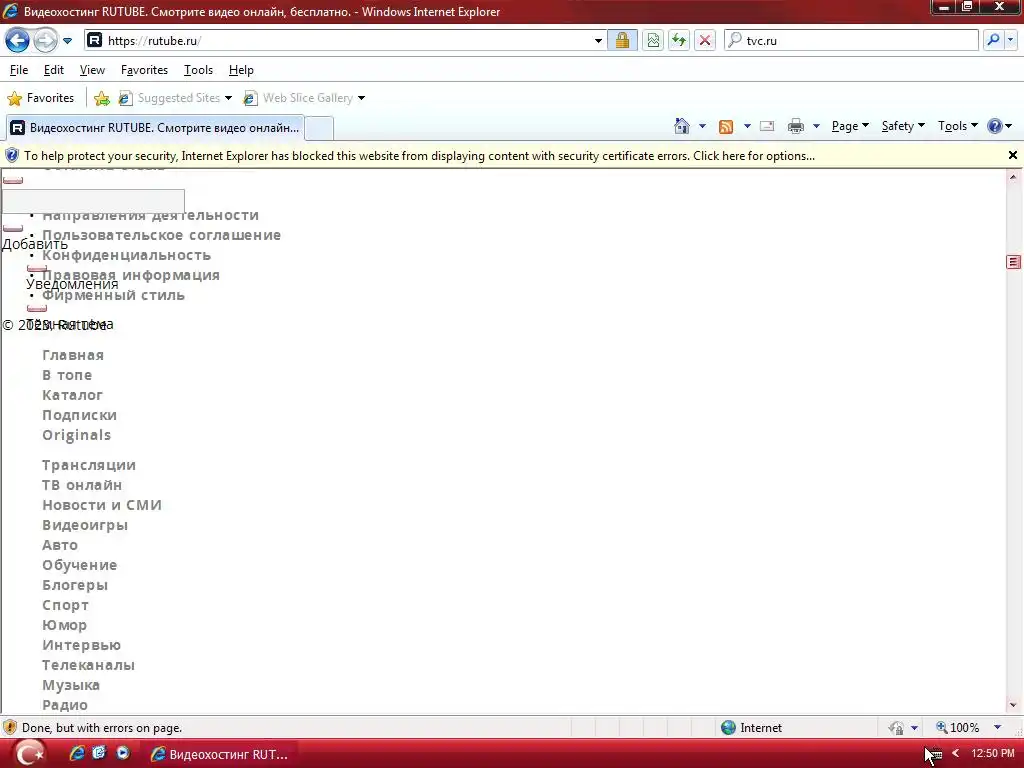Click the Rutube site icon in address bar
Image resolution: width=1024 pixels, height=768 pixels.
(x=95, y=40)
